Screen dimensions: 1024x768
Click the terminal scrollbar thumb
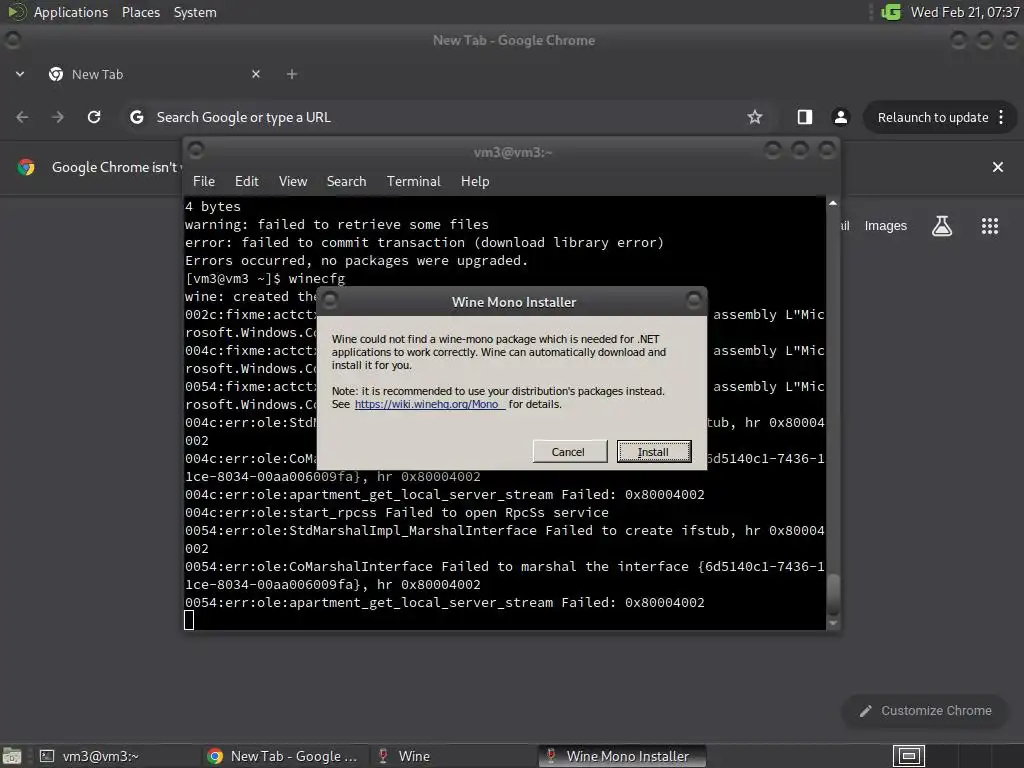click(833, 594)
